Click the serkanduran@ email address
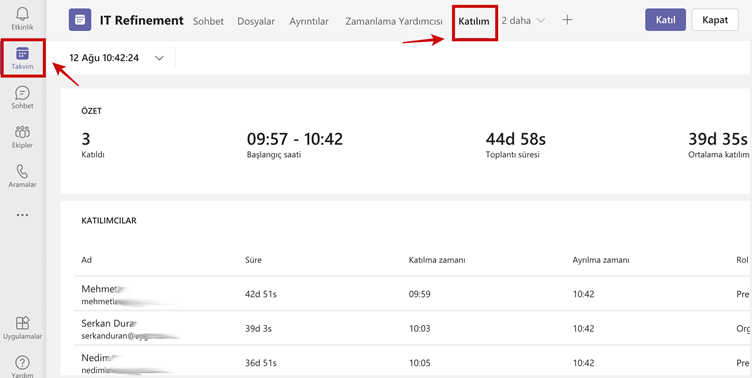This screenshot has height=378, width=752. (x=124, y=336)
